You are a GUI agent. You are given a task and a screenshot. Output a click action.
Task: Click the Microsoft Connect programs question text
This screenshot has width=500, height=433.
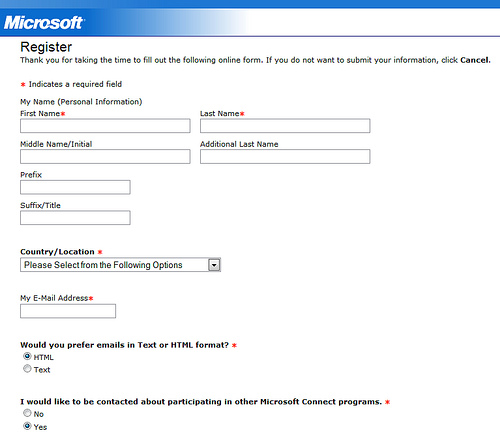coord(201,402)
